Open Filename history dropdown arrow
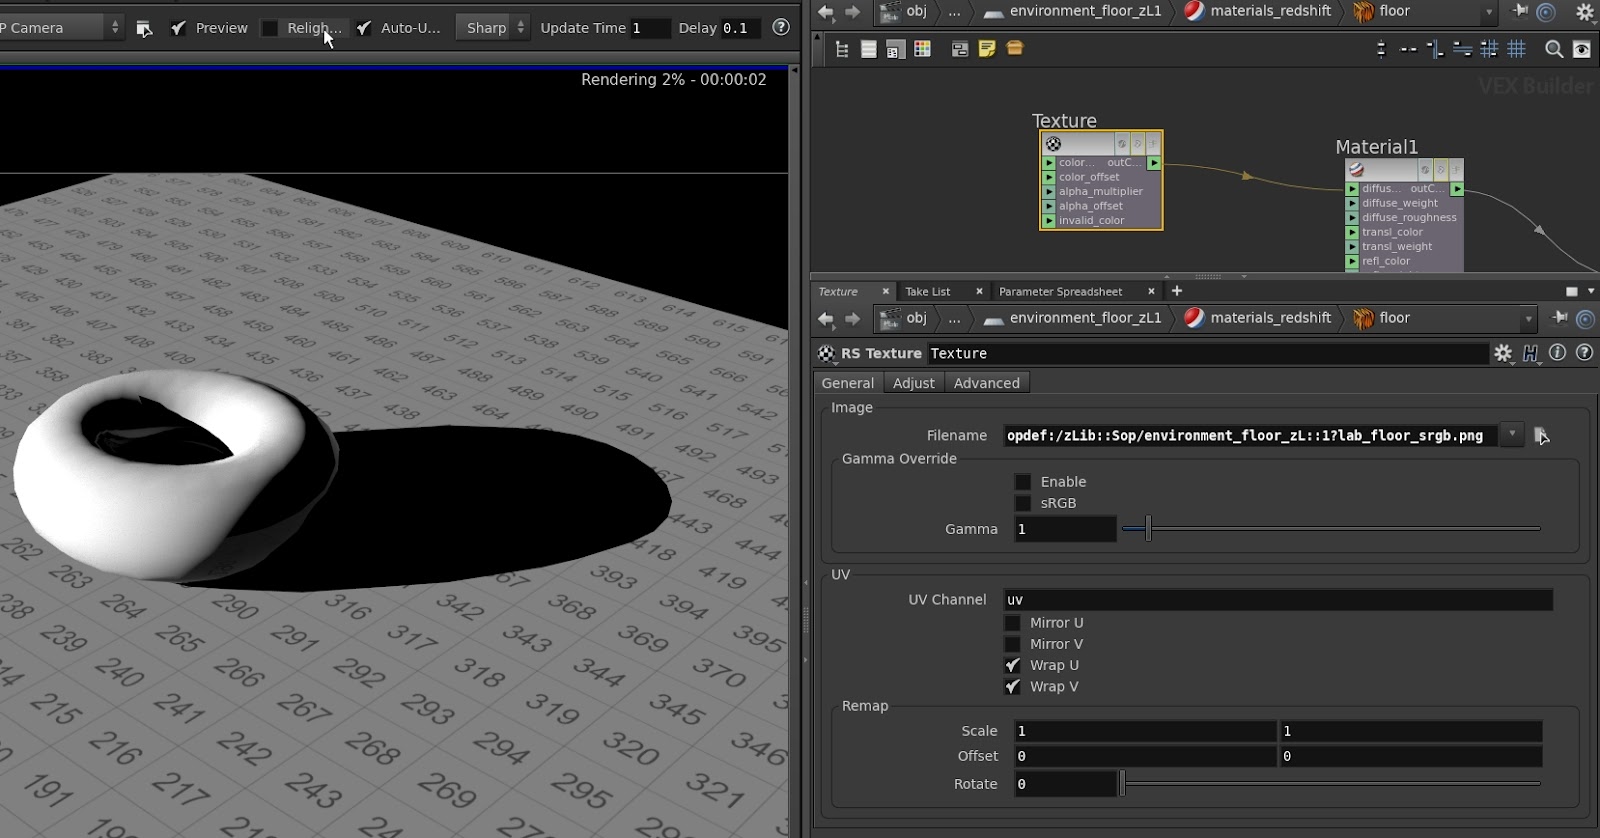Viewport: 1600px width, 838px height. coord(1512,434)
